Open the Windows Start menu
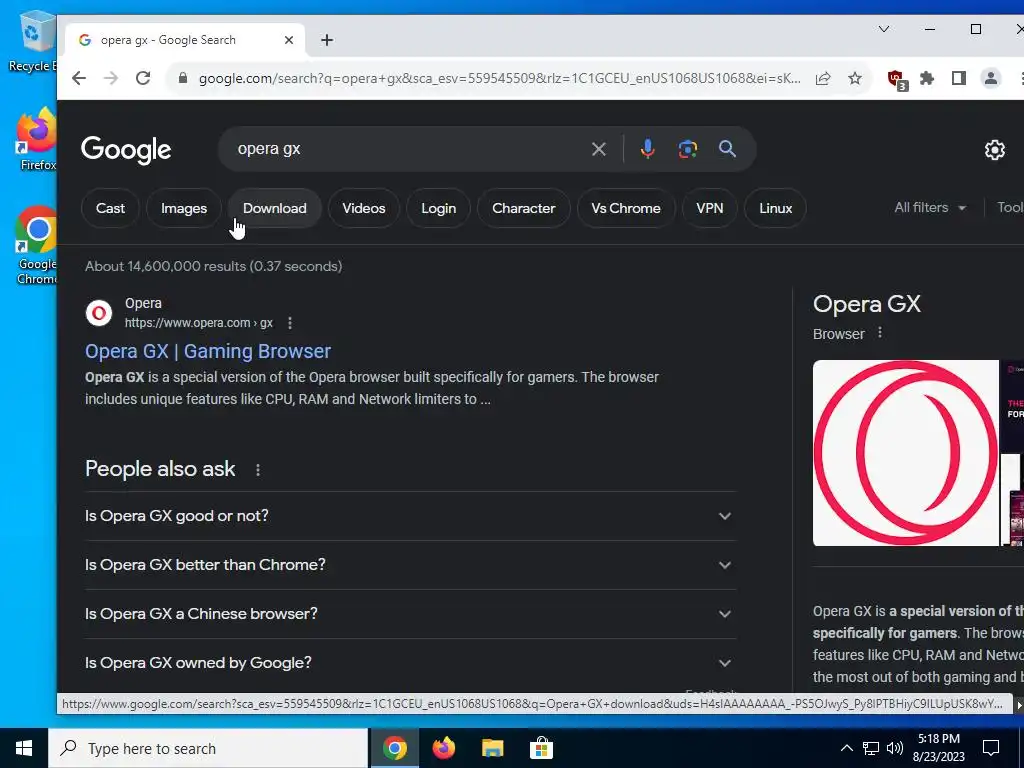This screenshot has width=1024, height=768. click(x=24, y=748)
